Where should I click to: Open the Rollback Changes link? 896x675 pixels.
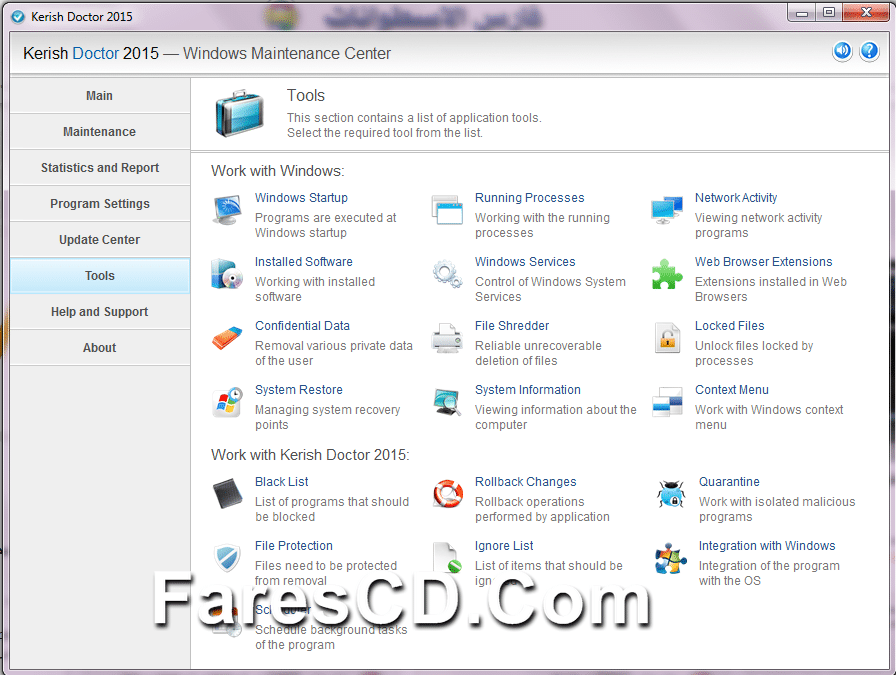tap(526, 482)
